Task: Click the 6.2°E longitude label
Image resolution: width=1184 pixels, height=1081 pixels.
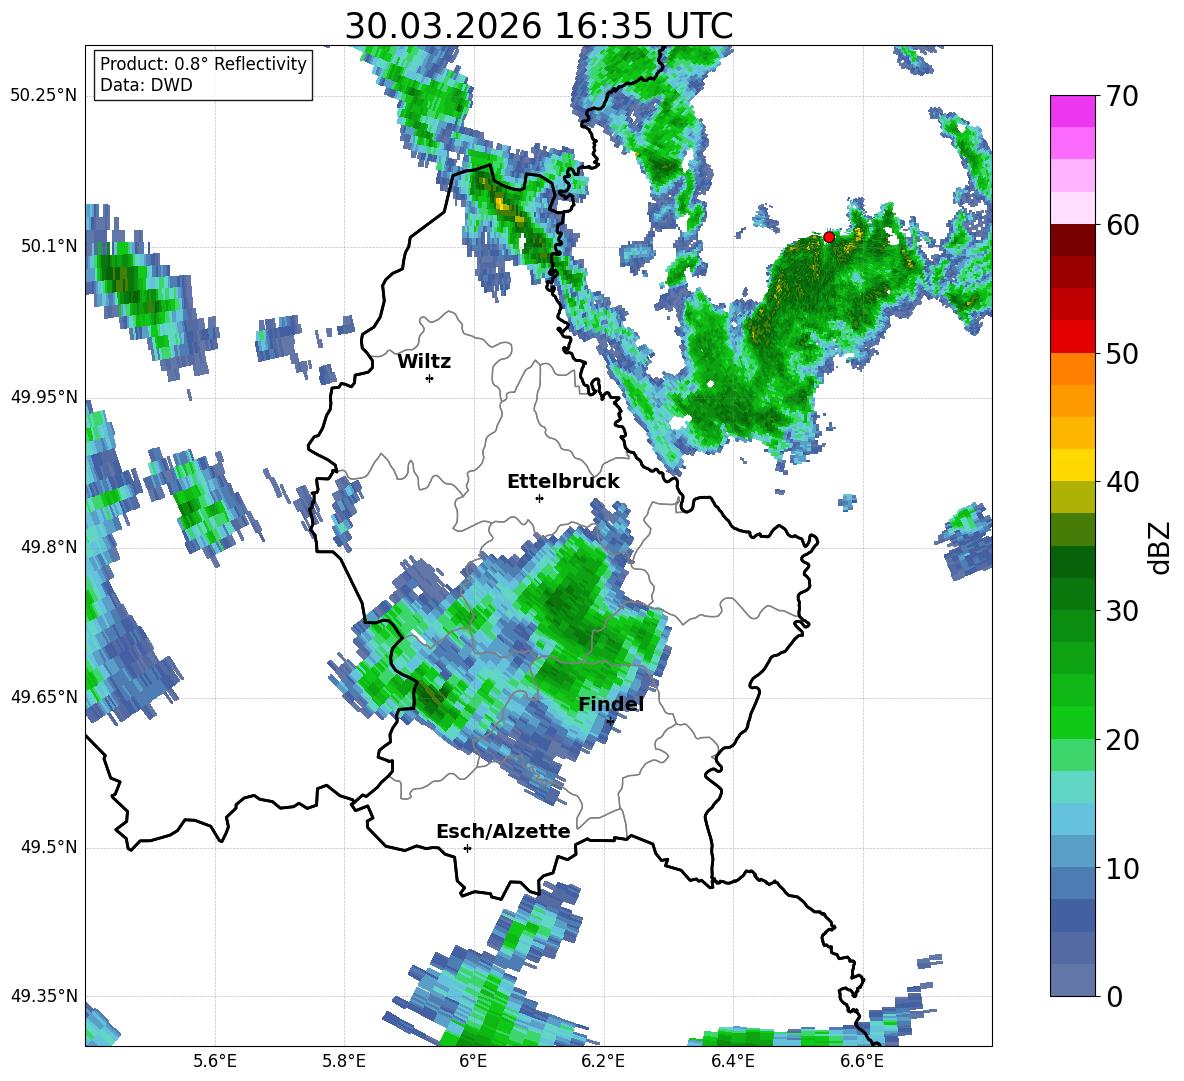Action: coord(603,1062)
